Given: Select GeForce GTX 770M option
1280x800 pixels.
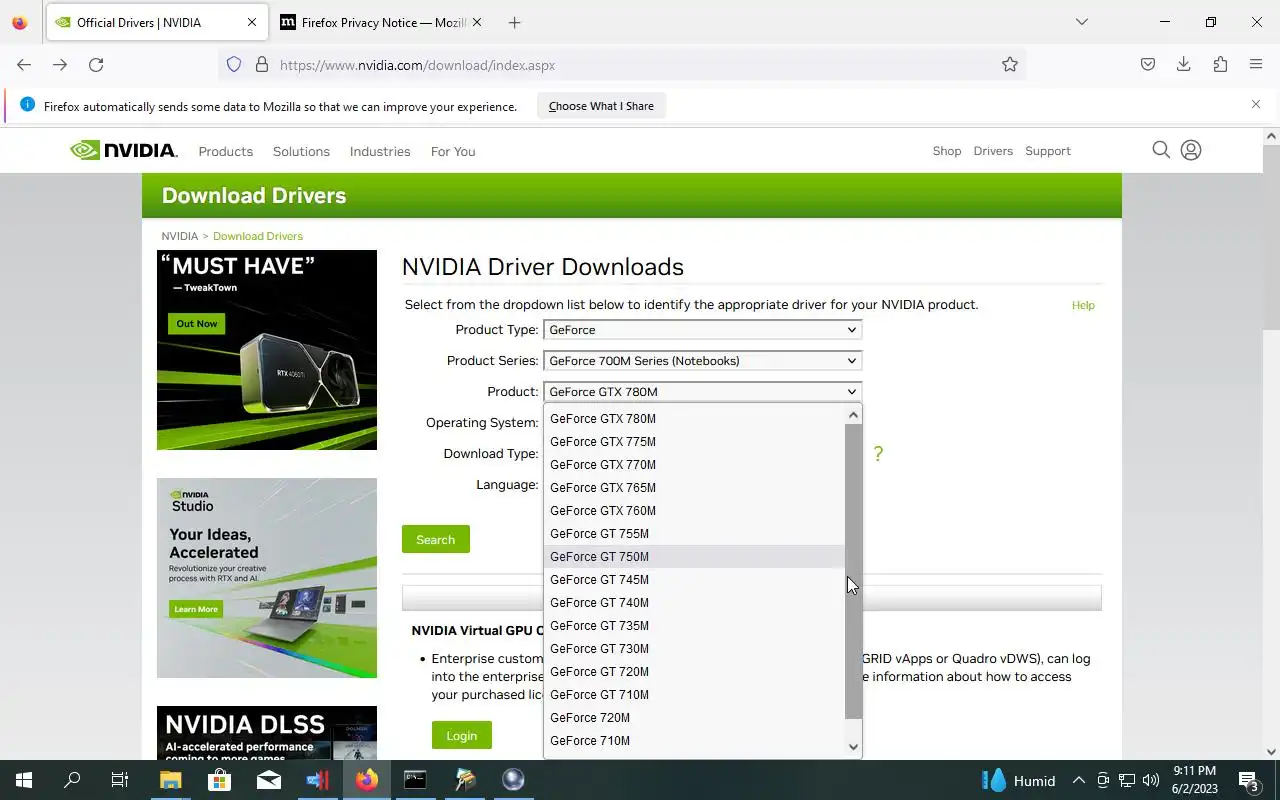Looking at the screenshot, I should pos(694,465).
